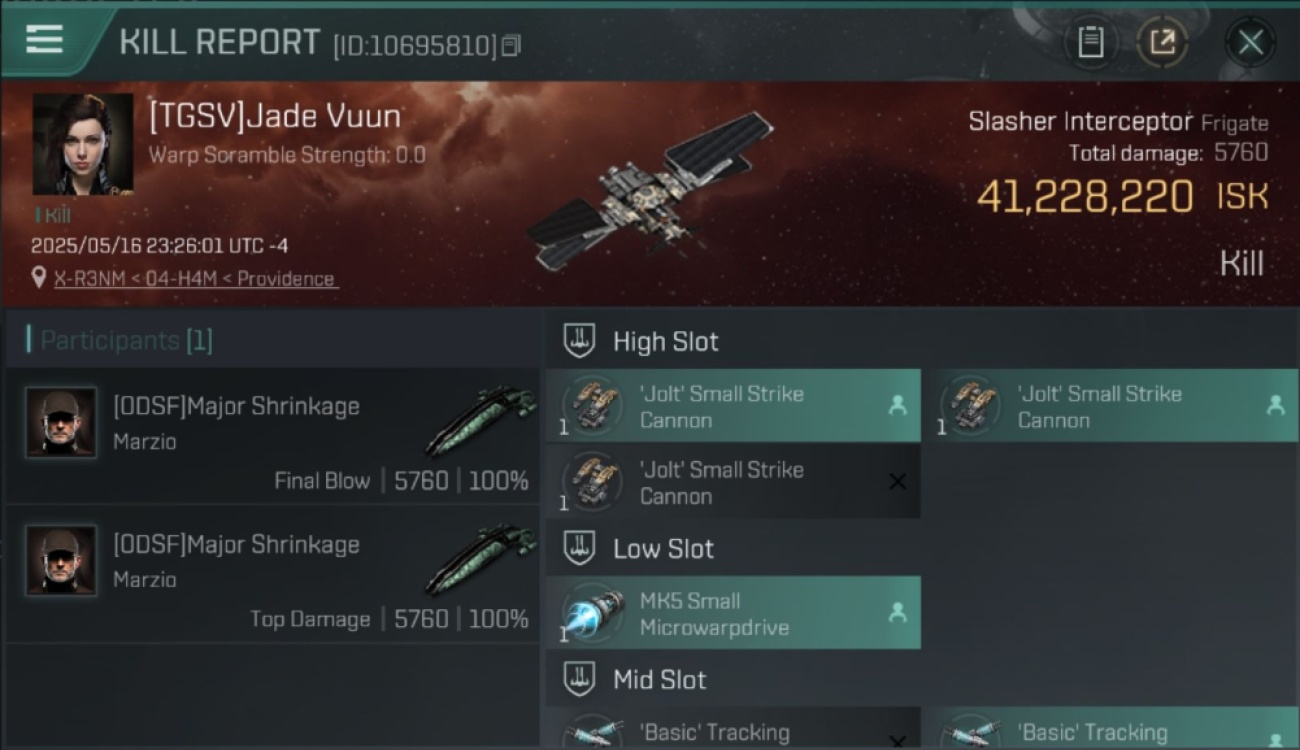View Jade Vuun's character portrait
Image resolution: width=1300 pixels, height=750 pixels.
coord(83,144)
